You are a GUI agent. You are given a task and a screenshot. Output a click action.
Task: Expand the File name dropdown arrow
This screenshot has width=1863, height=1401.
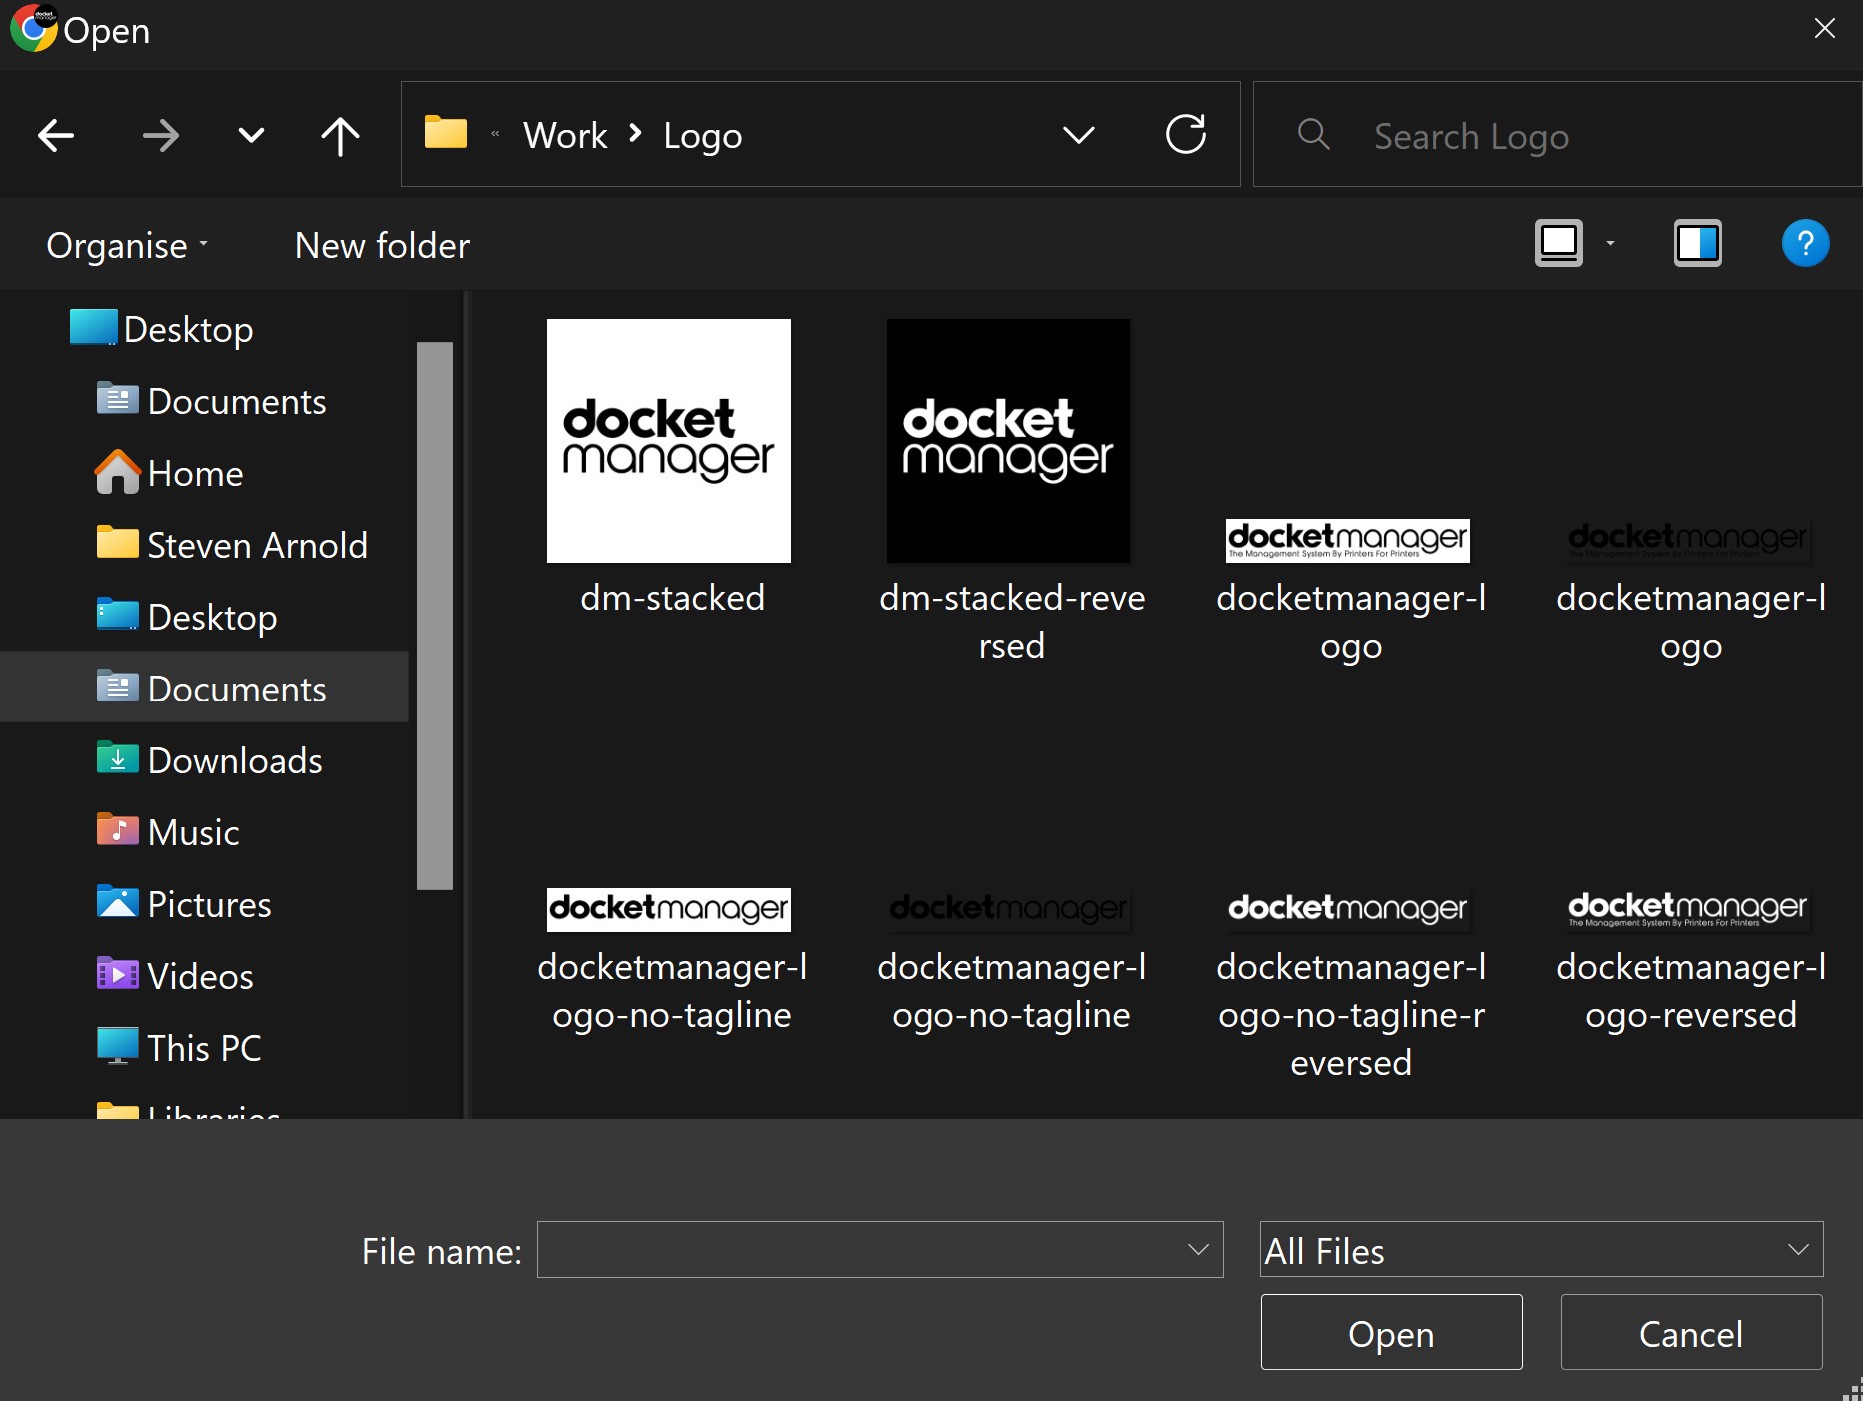tap(1198, 1249)
